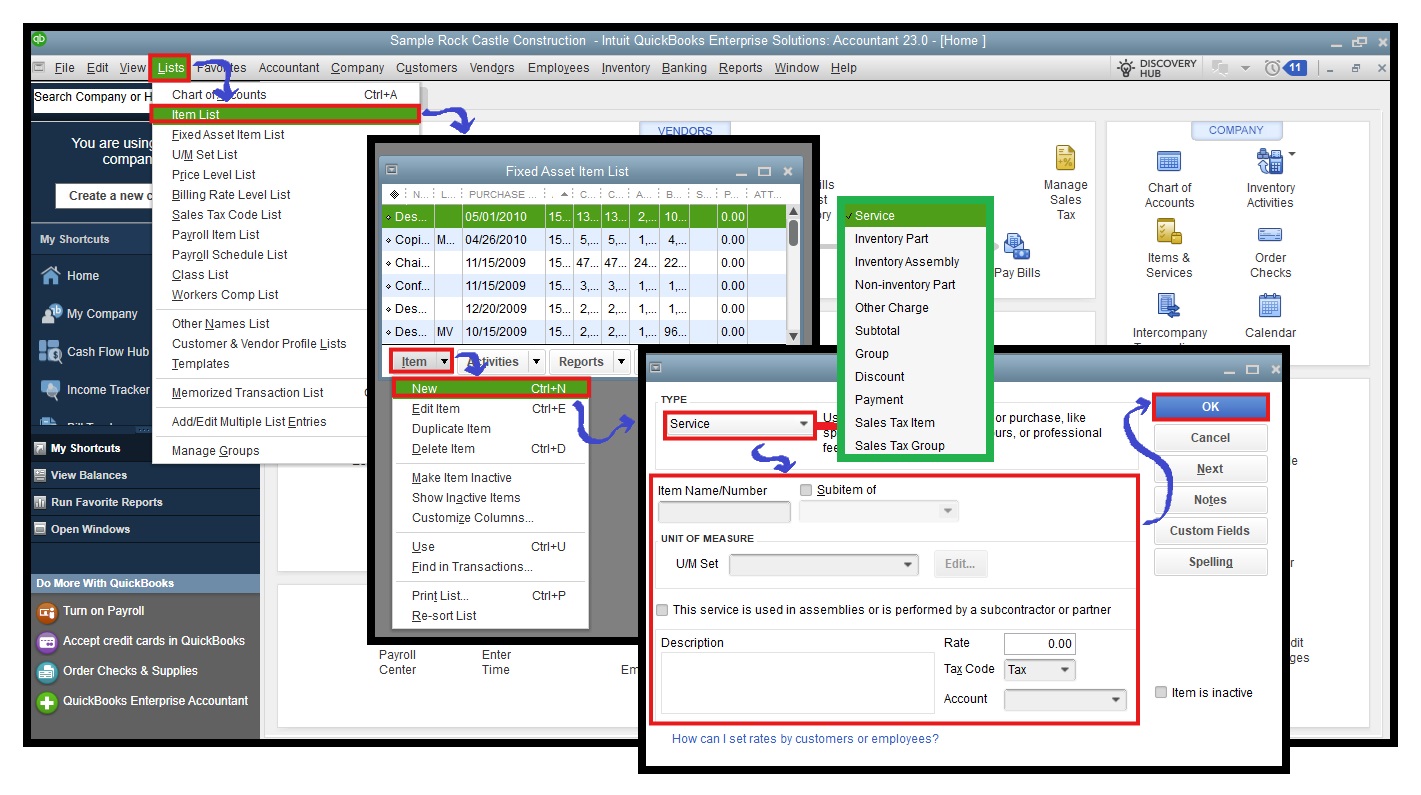Screen dimensions: 1421x795
Task: Choose Item List from Lists menu
Action: point(285,115)
